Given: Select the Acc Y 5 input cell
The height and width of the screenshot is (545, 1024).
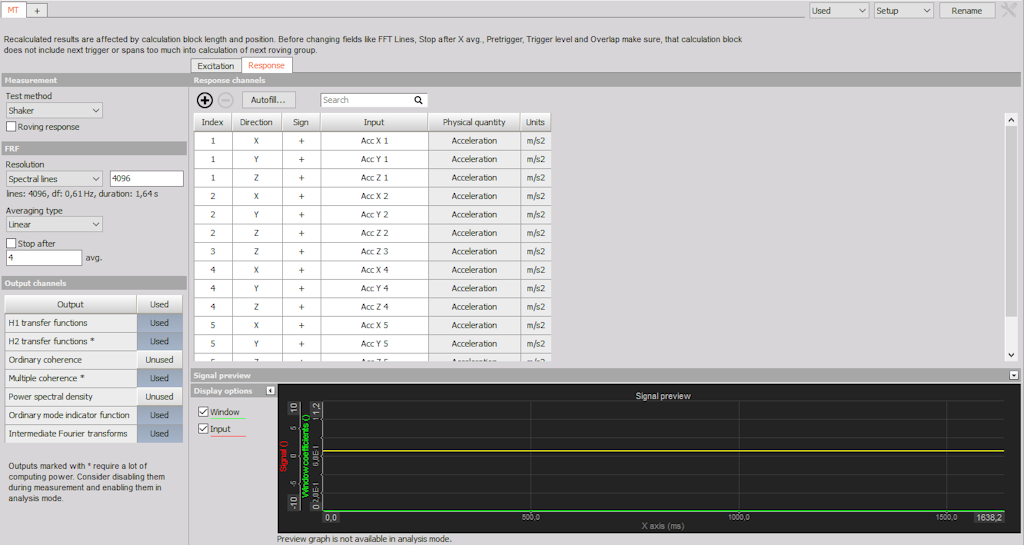Looking at the screenshot, I should (374, 343).
